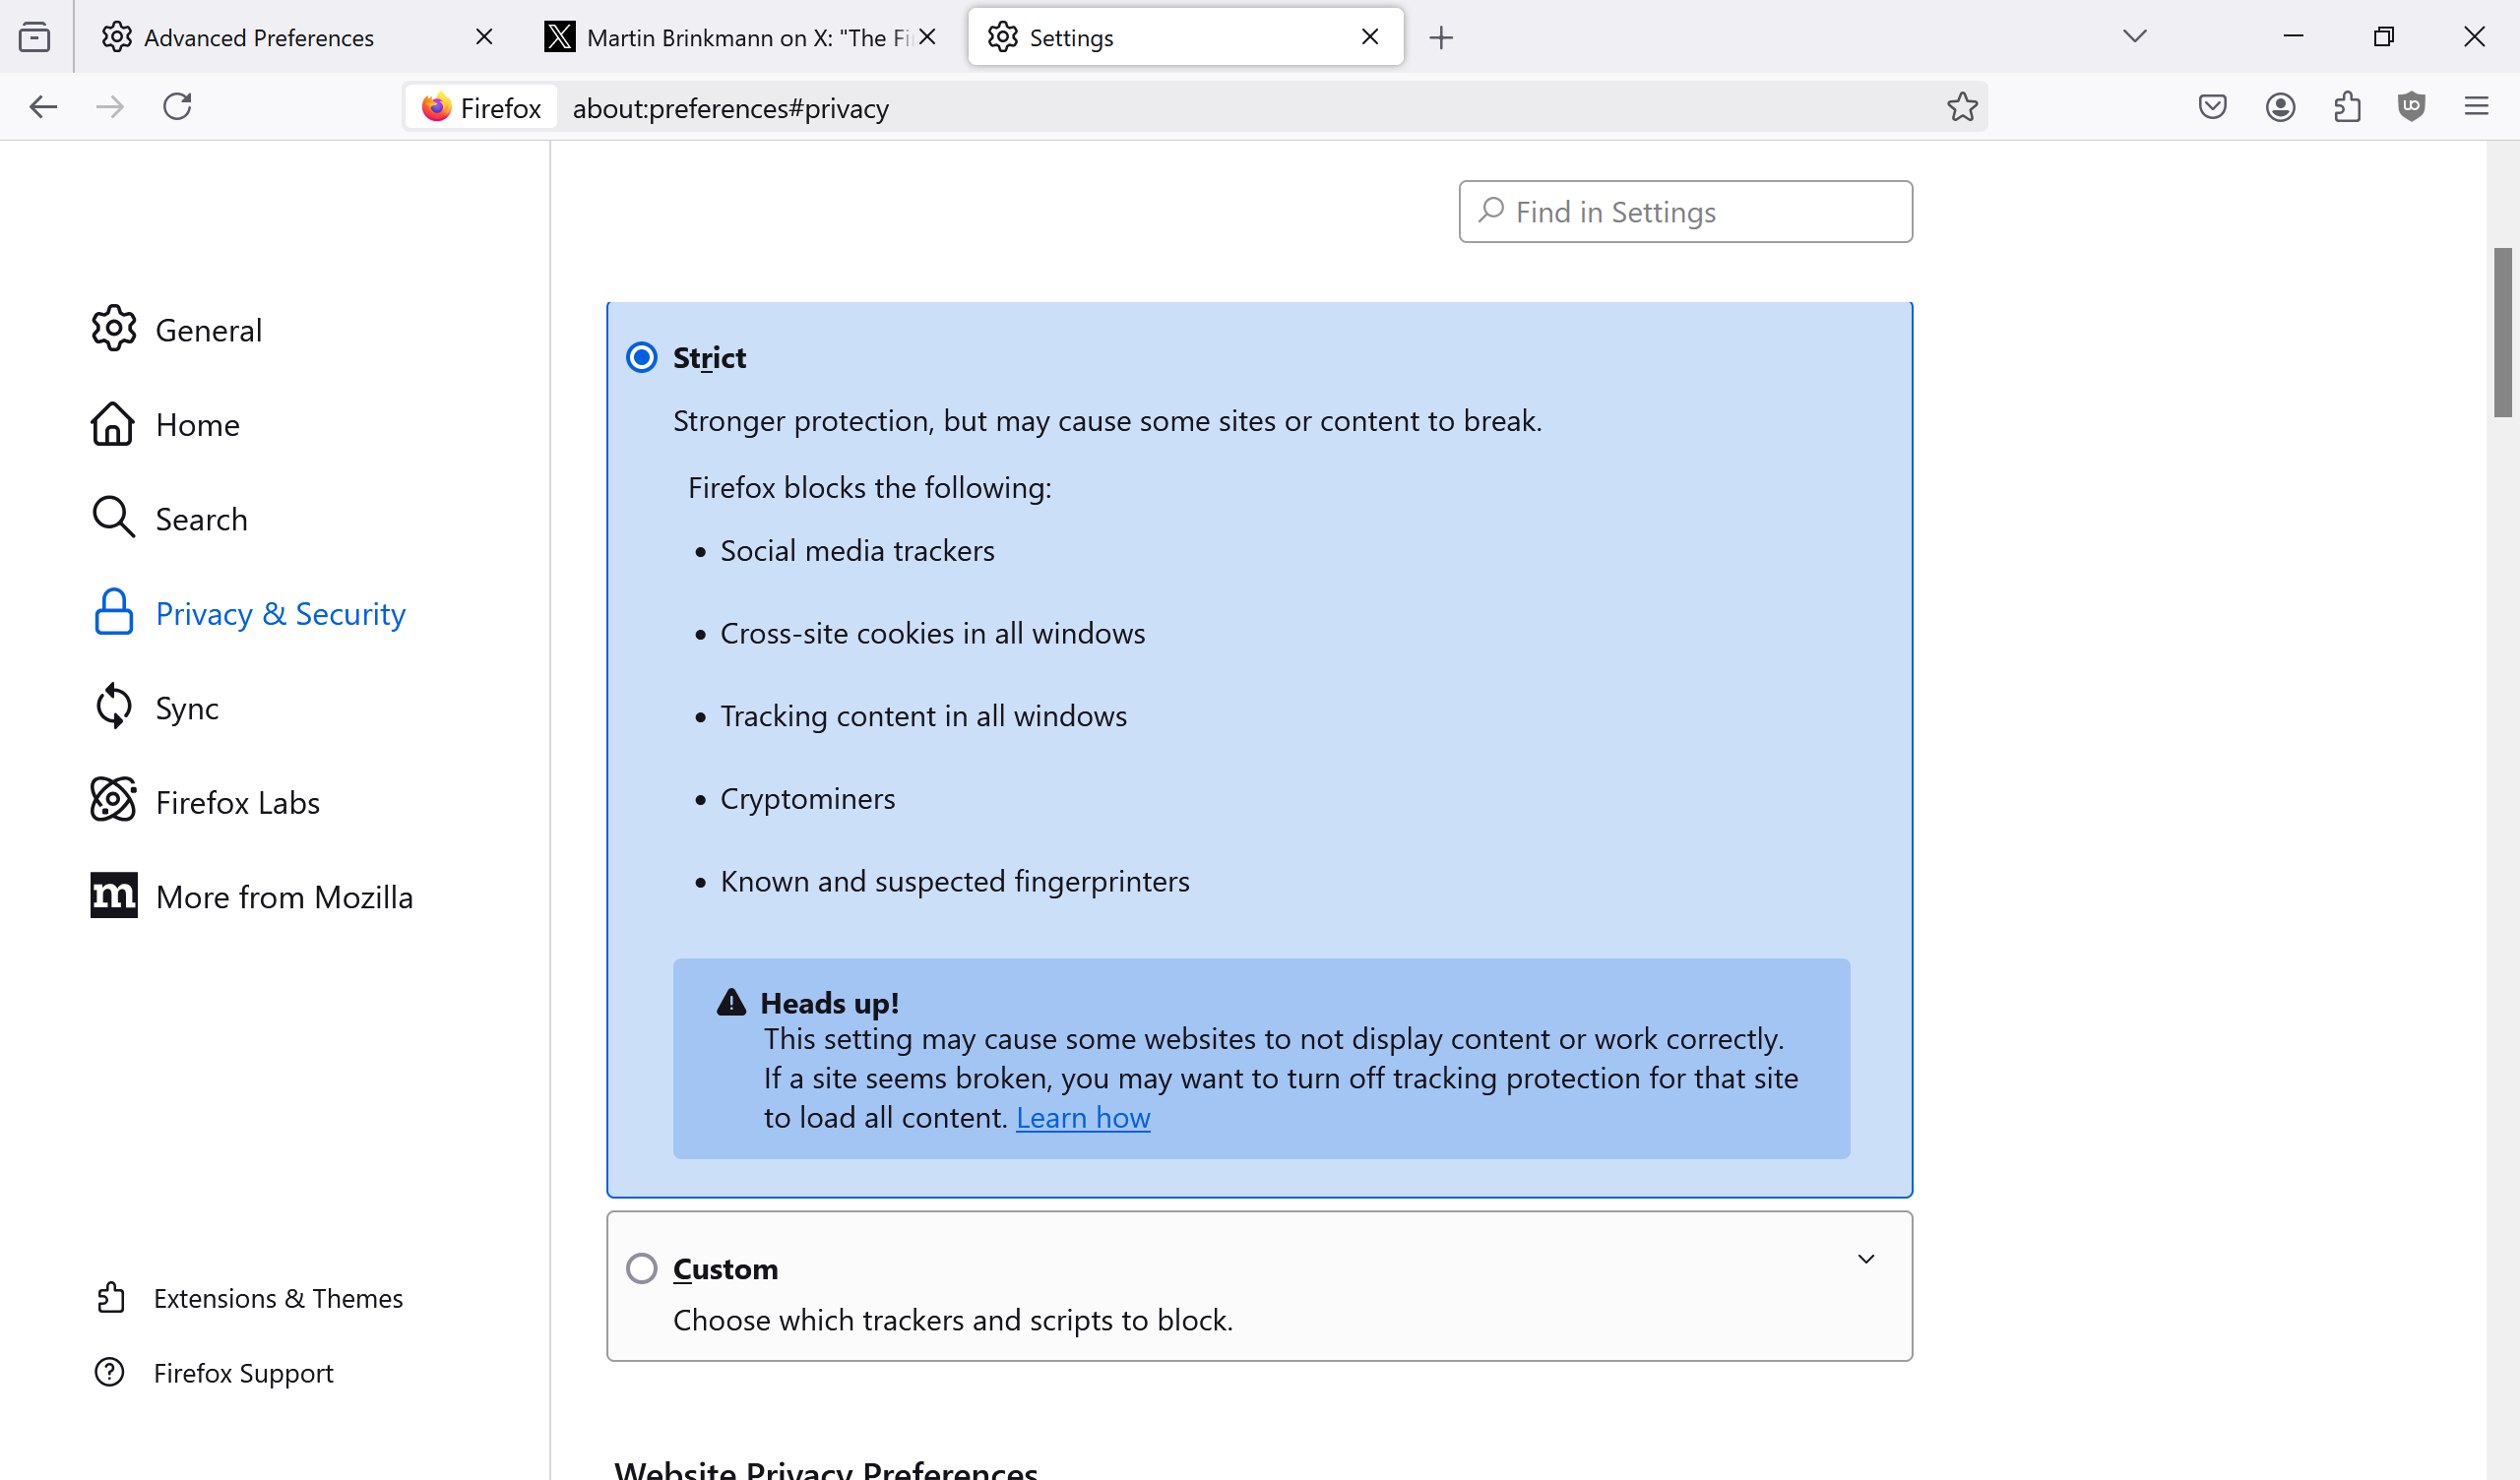This screenshot has height=1480, width=2520.
Task: Select the Custom protection radio button
Action: 642,1266
